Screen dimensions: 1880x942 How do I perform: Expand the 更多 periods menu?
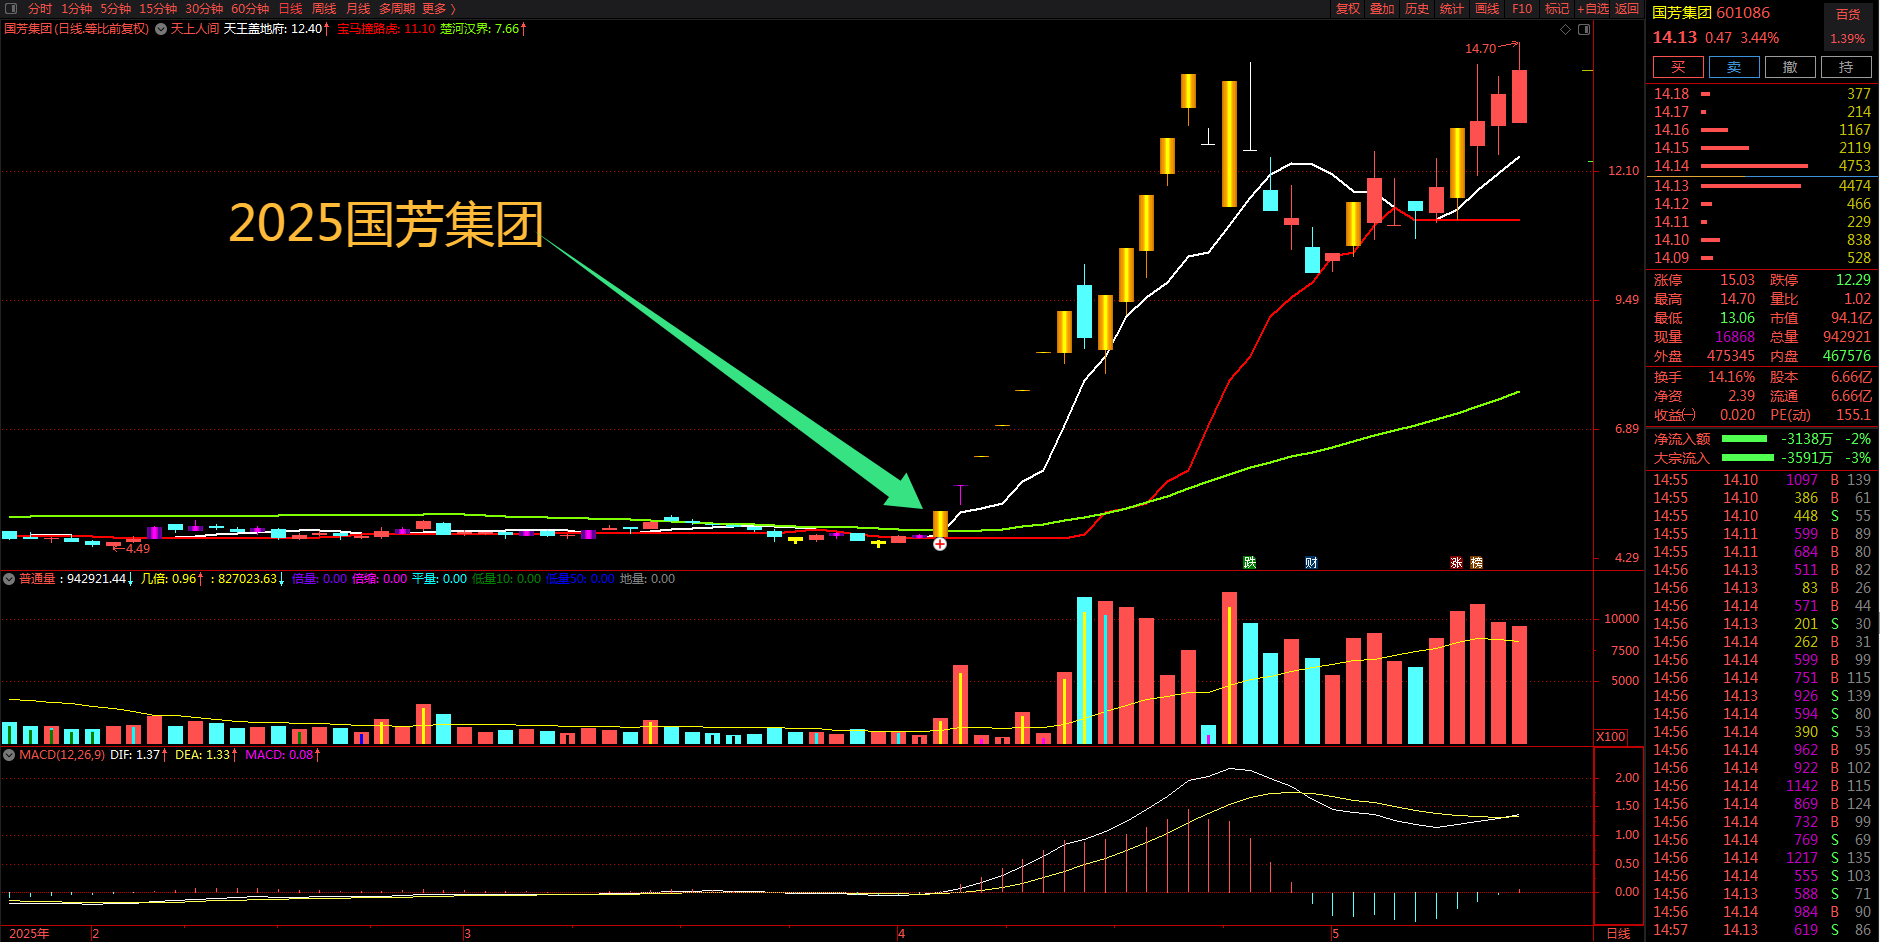(438, 8)
